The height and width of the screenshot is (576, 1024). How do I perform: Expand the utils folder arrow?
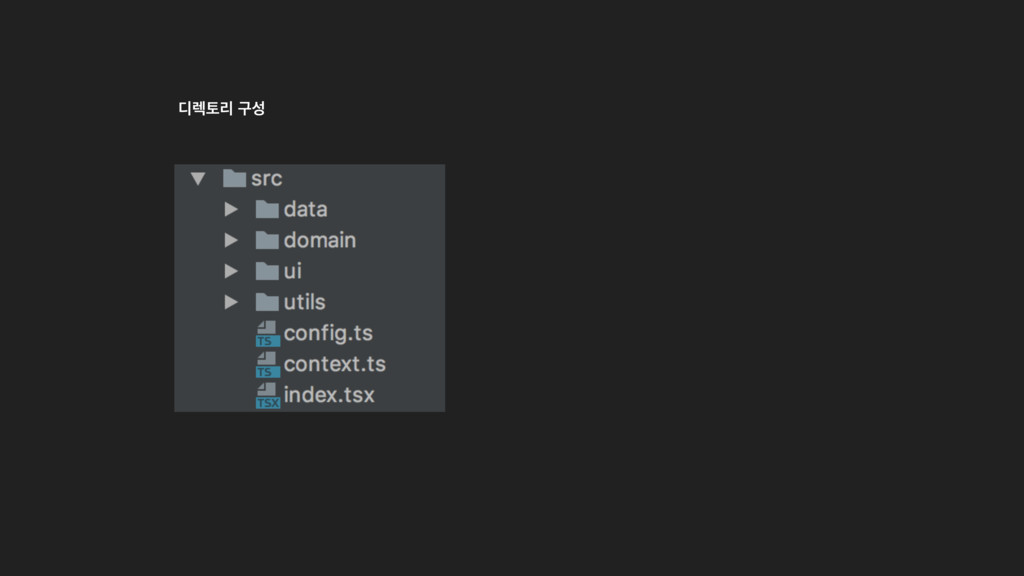[231, 302]
